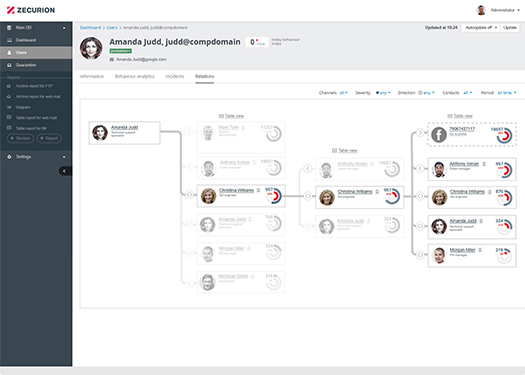Click the Facebook profile icon in relations
The image size is (525, 375).
[439, 135]
